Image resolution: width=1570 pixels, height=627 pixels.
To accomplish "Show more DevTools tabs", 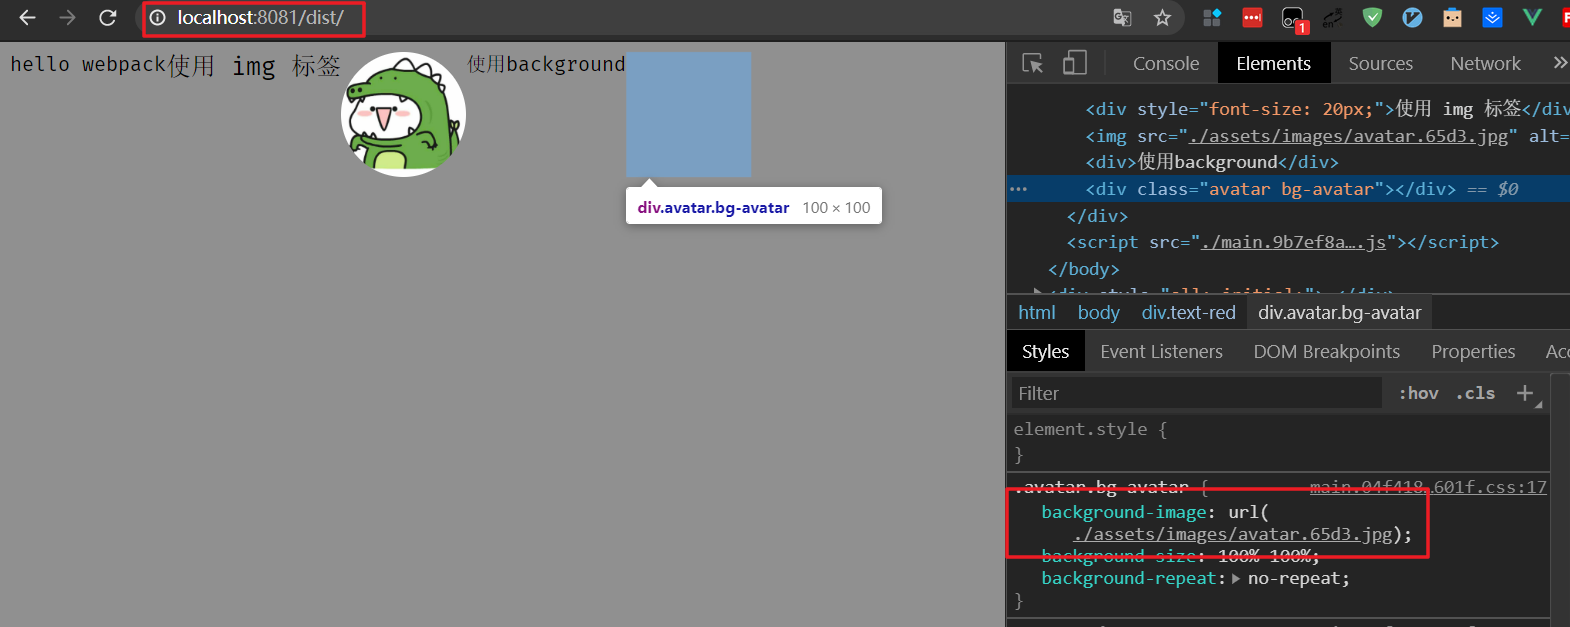I will [x=1559, y=63].
